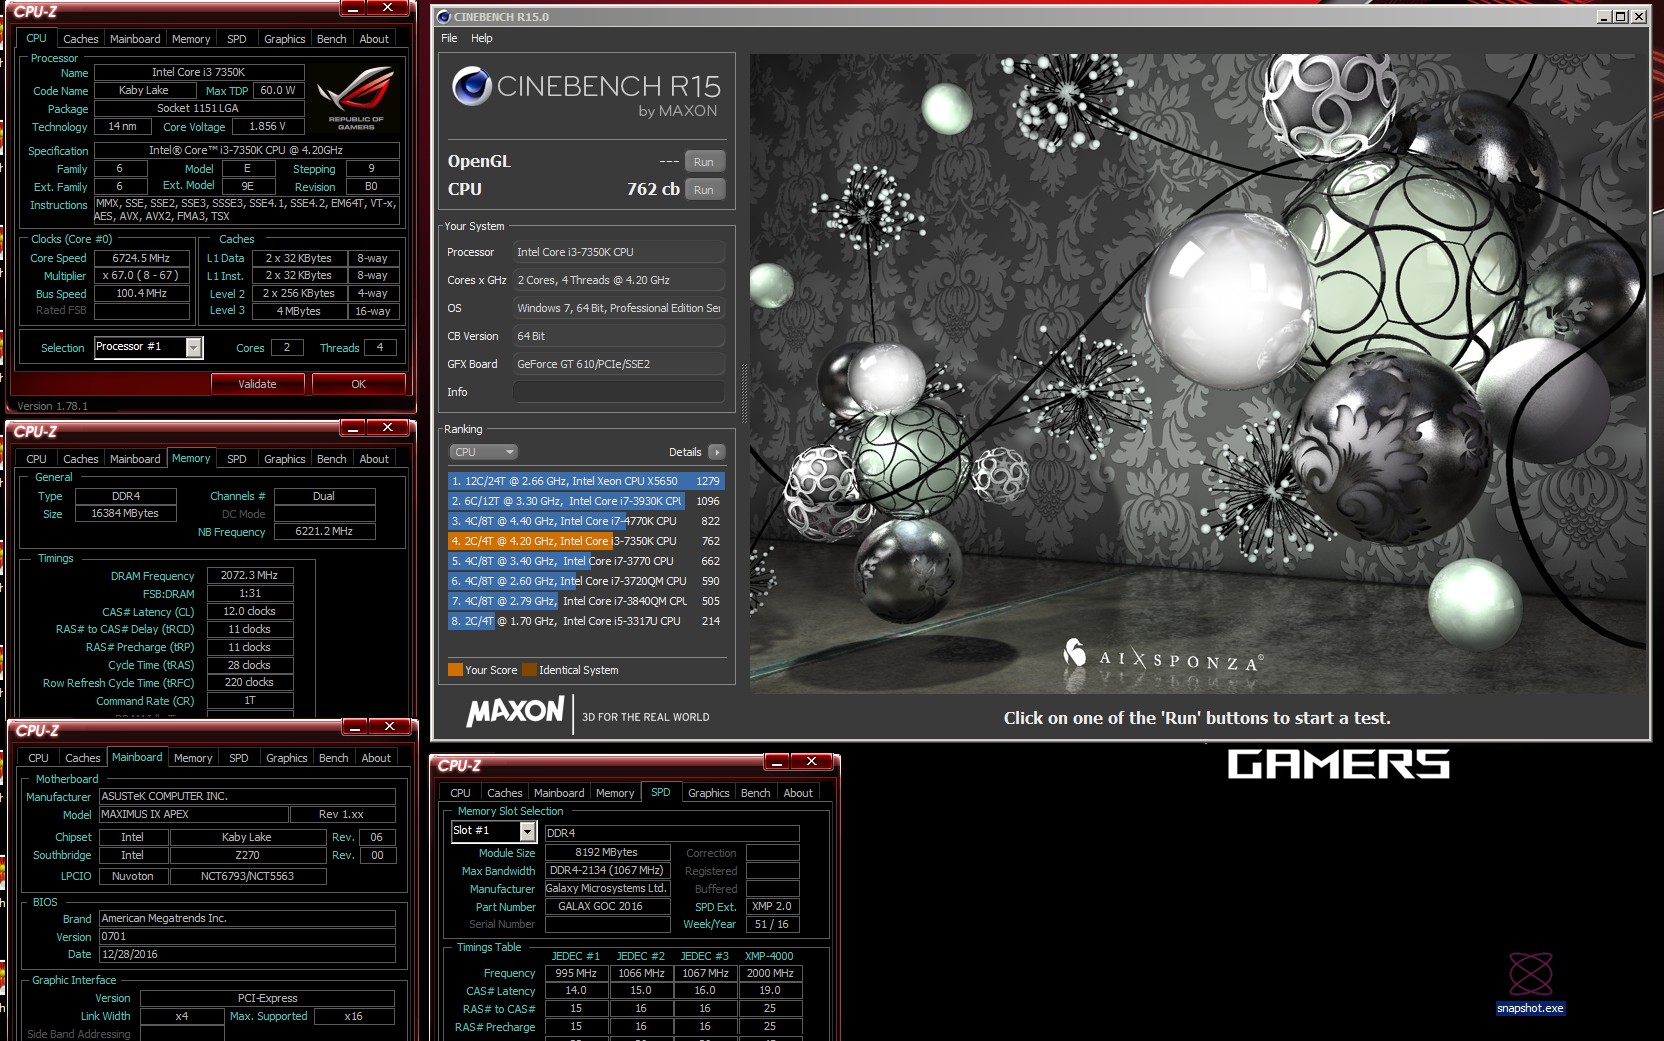Click the 762 cb CPU score
Viewport: 1664px width, 1041px height.
pyautogui.click(x=653, y=189)
